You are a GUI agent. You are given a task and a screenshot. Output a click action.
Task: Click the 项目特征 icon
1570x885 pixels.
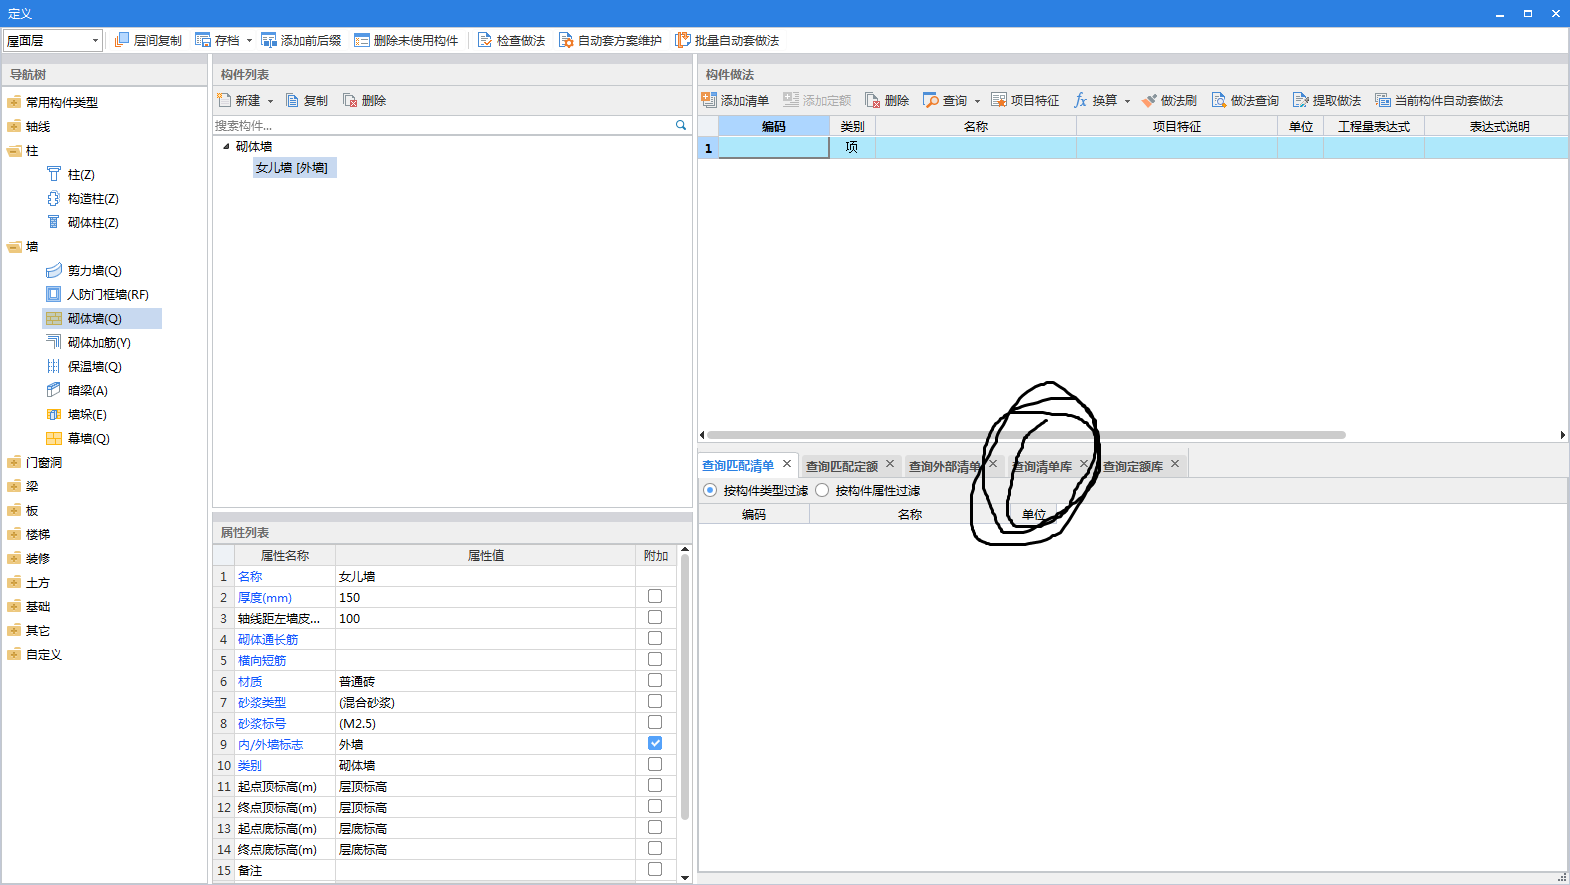tap(999, 100)
